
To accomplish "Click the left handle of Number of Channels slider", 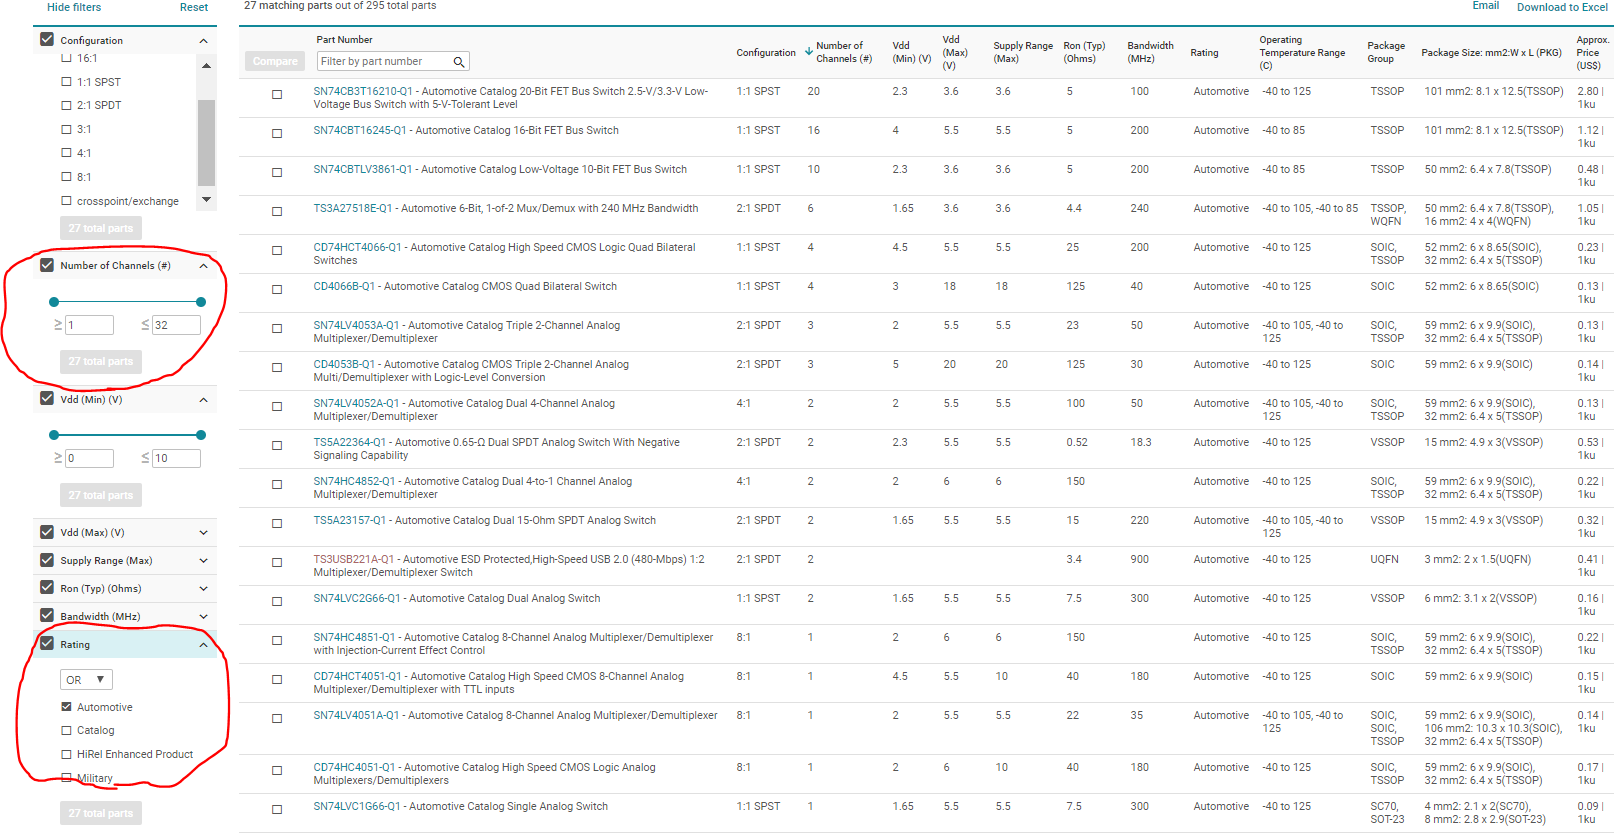I will pyautogui.click(x=54, y=302).
